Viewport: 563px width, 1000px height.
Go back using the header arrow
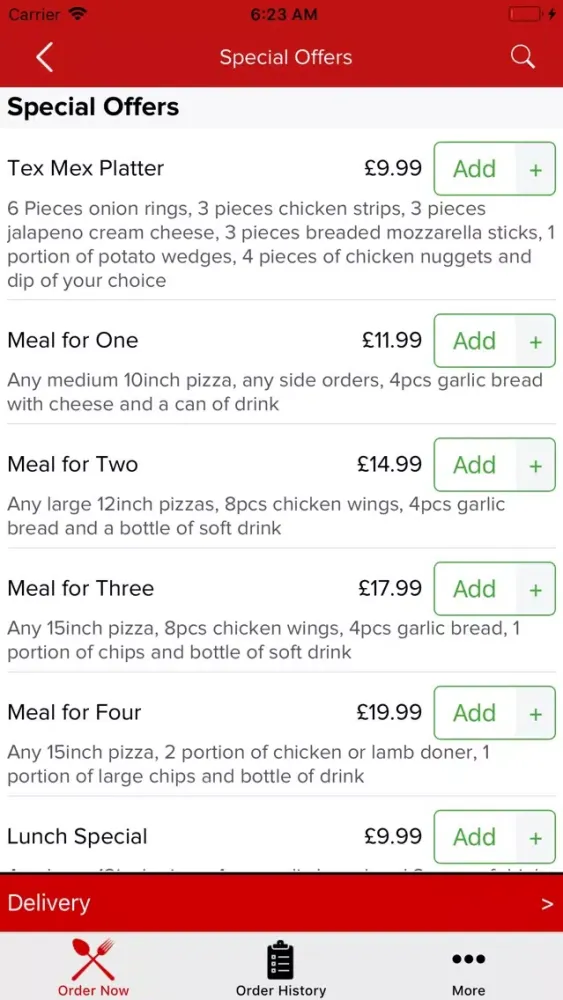[x=44, y=57]
